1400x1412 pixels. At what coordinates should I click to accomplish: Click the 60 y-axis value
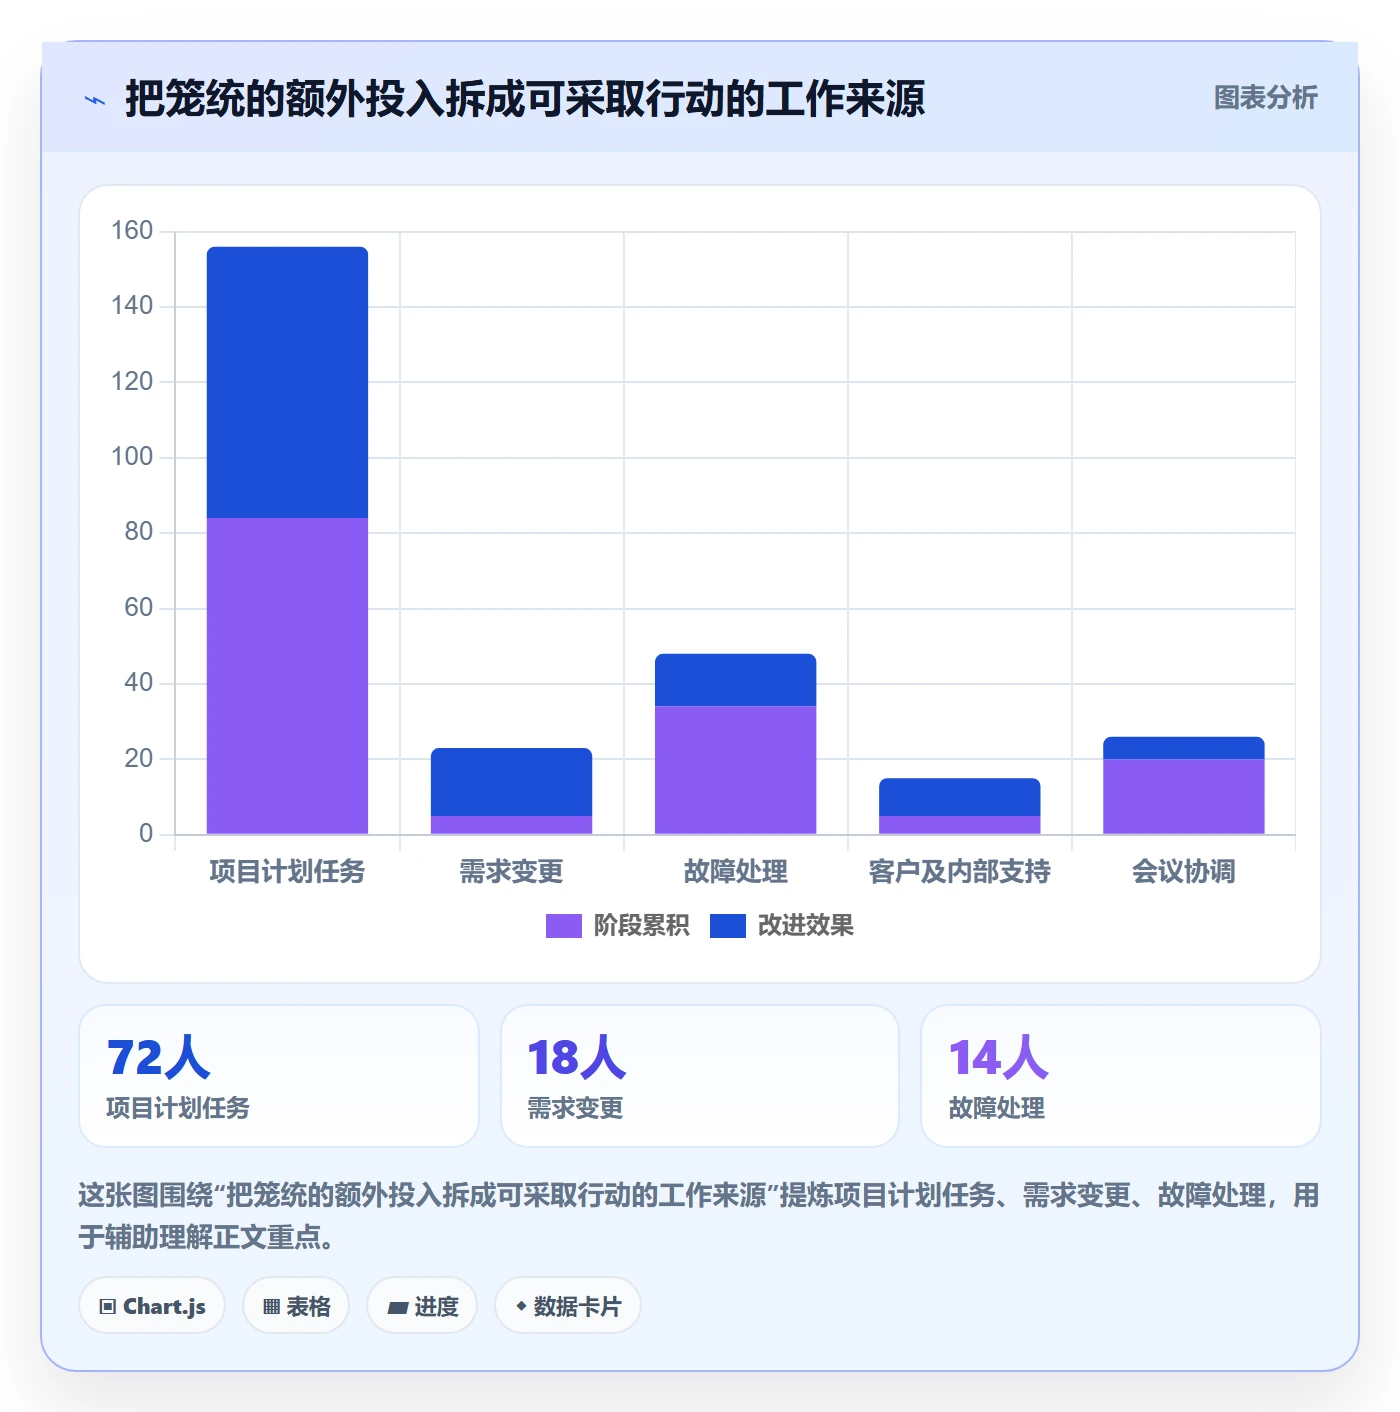point(138,608)
